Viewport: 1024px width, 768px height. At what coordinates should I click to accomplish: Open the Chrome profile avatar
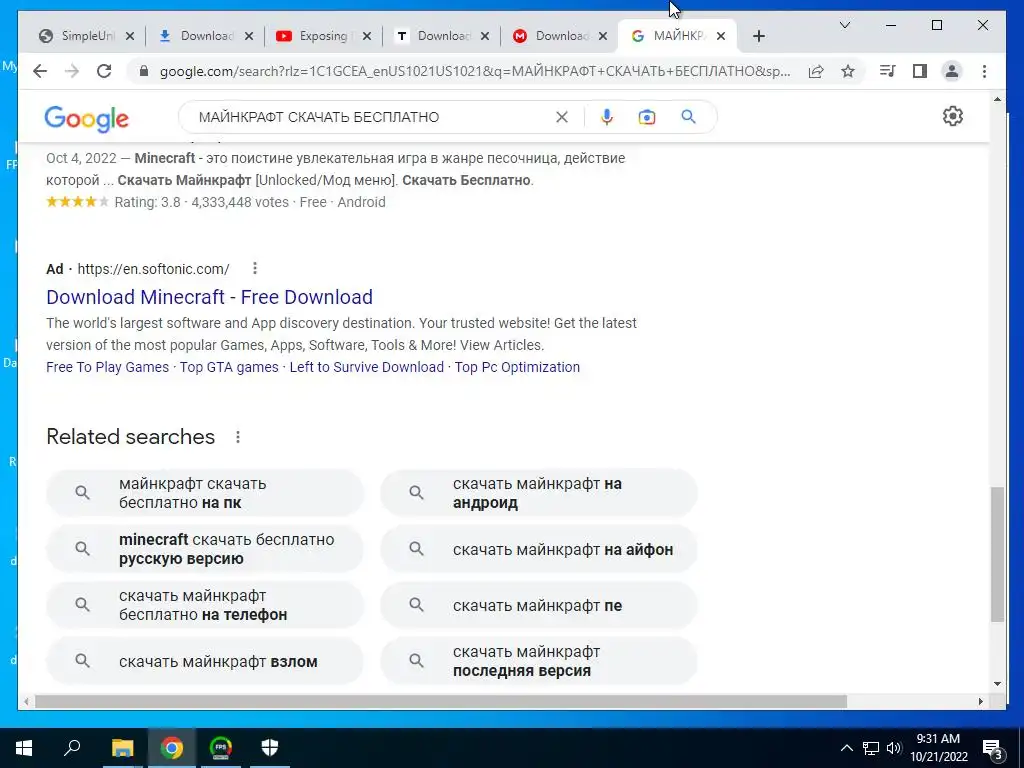pos(952,71)
